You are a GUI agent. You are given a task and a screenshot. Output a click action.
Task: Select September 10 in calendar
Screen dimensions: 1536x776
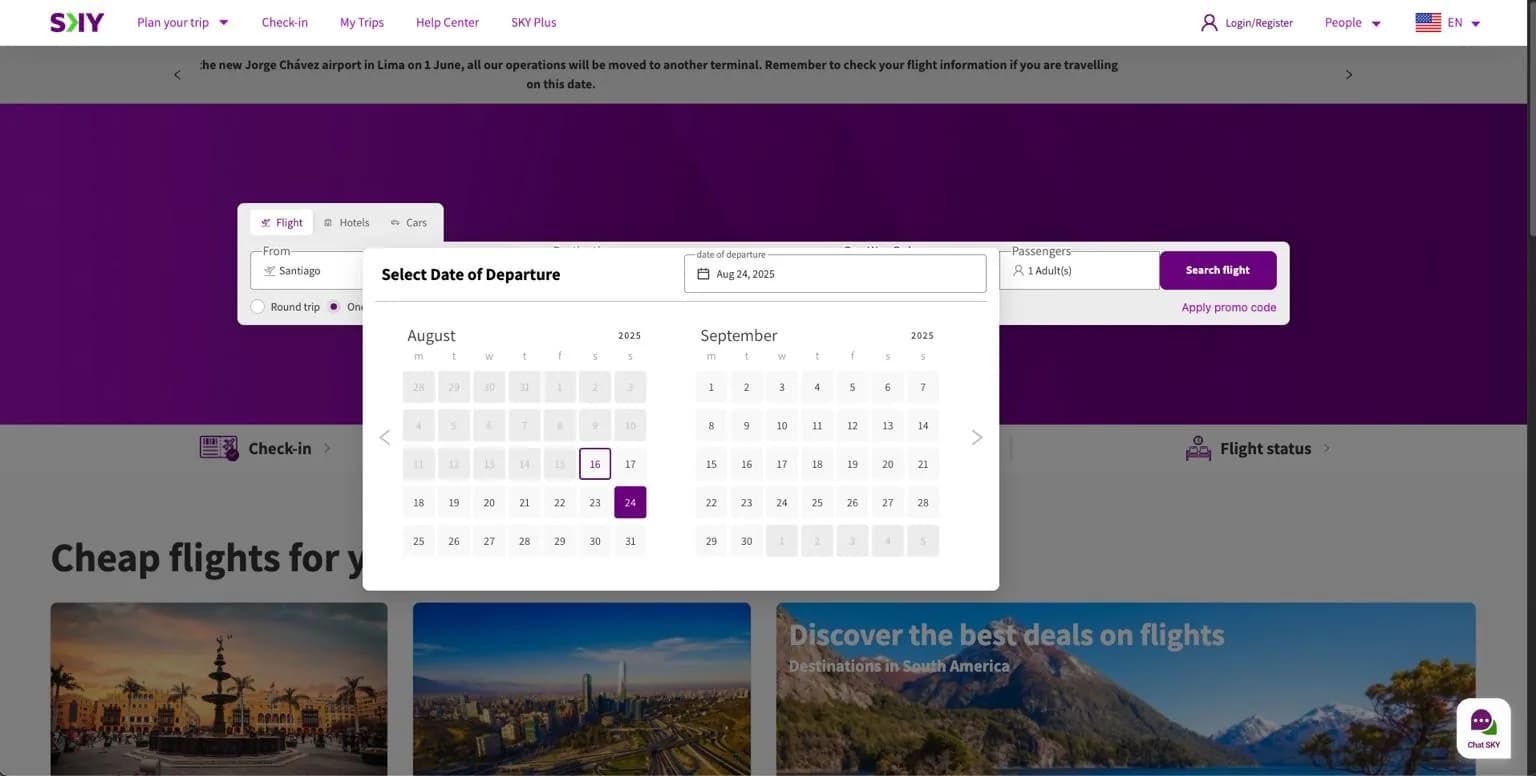click(782, 426)
